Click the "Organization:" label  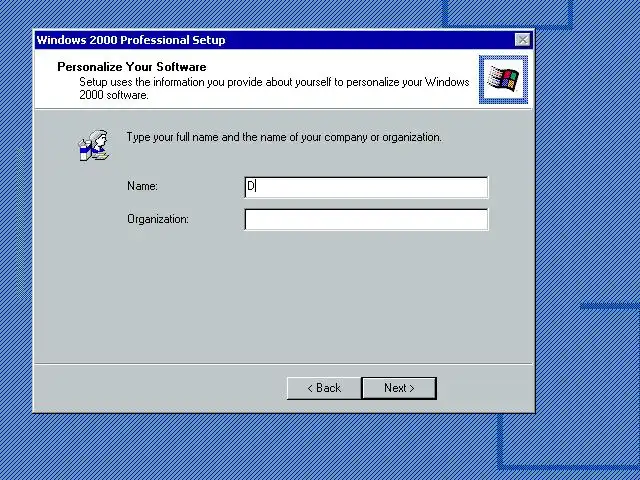158,219
